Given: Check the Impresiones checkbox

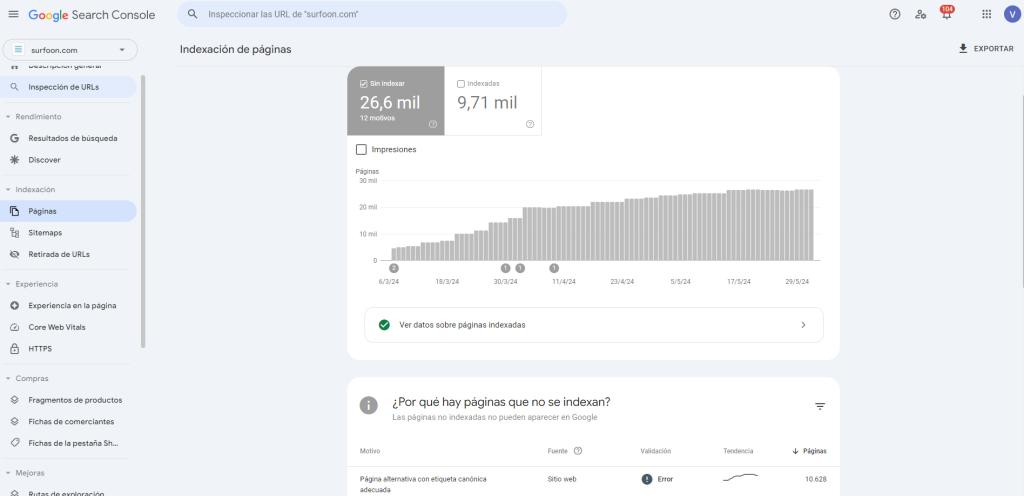Looking at the screenshot, I should click(361, 149).
